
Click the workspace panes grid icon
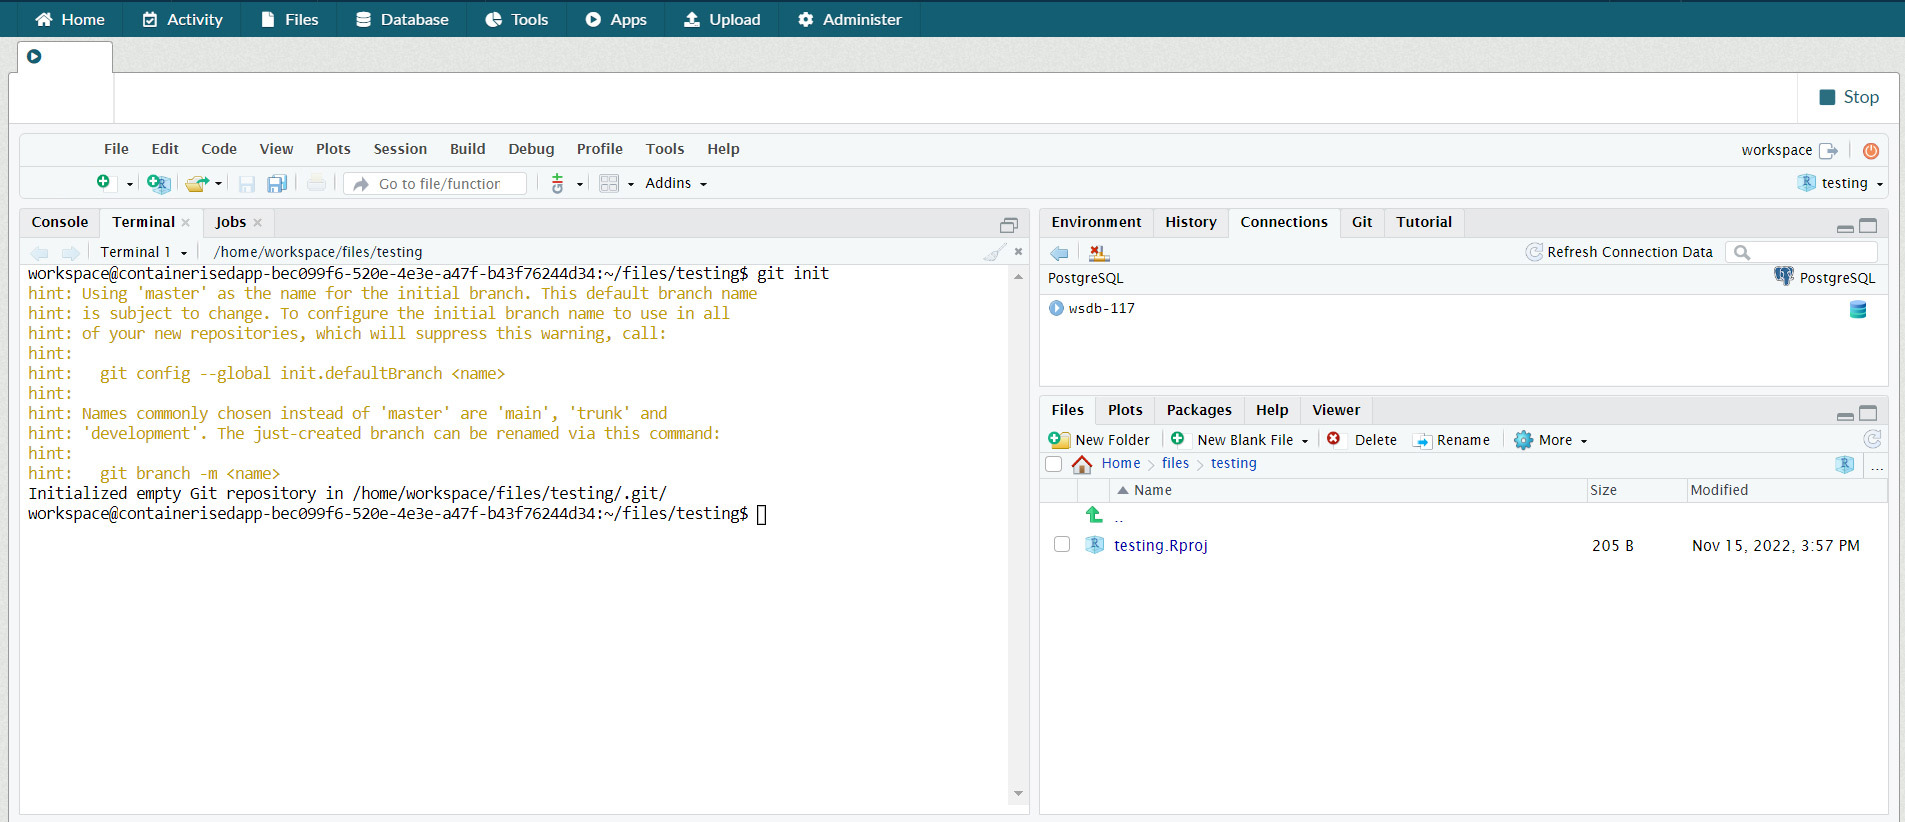[609, 183]
